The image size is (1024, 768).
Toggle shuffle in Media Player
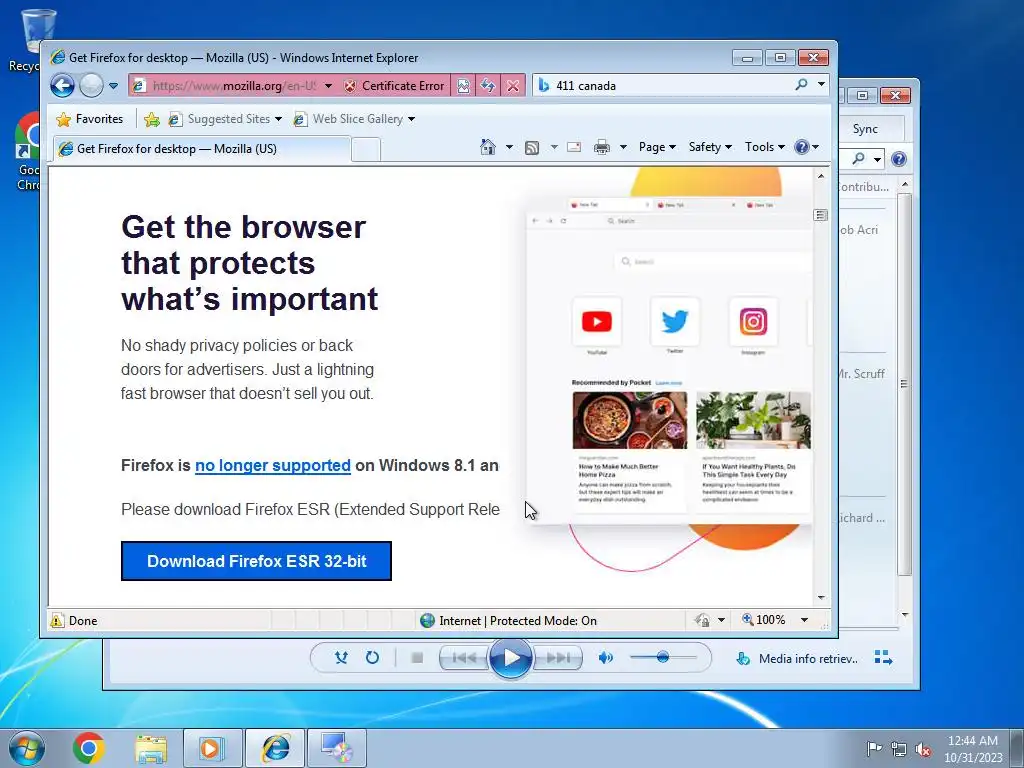pos(341,658)
